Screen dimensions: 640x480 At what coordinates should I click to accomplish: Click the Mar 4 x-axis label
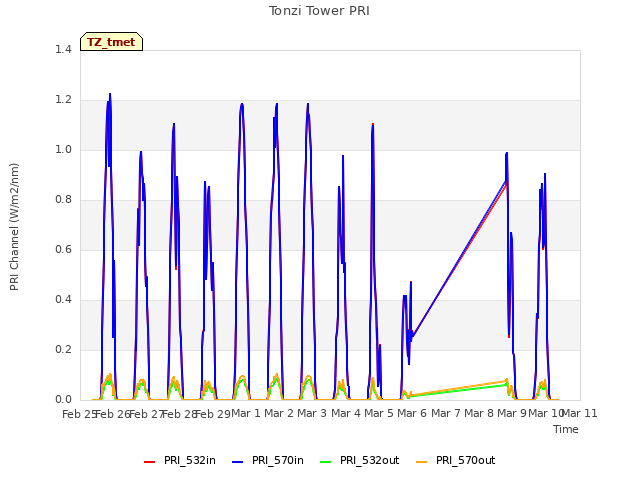(346, 413)
